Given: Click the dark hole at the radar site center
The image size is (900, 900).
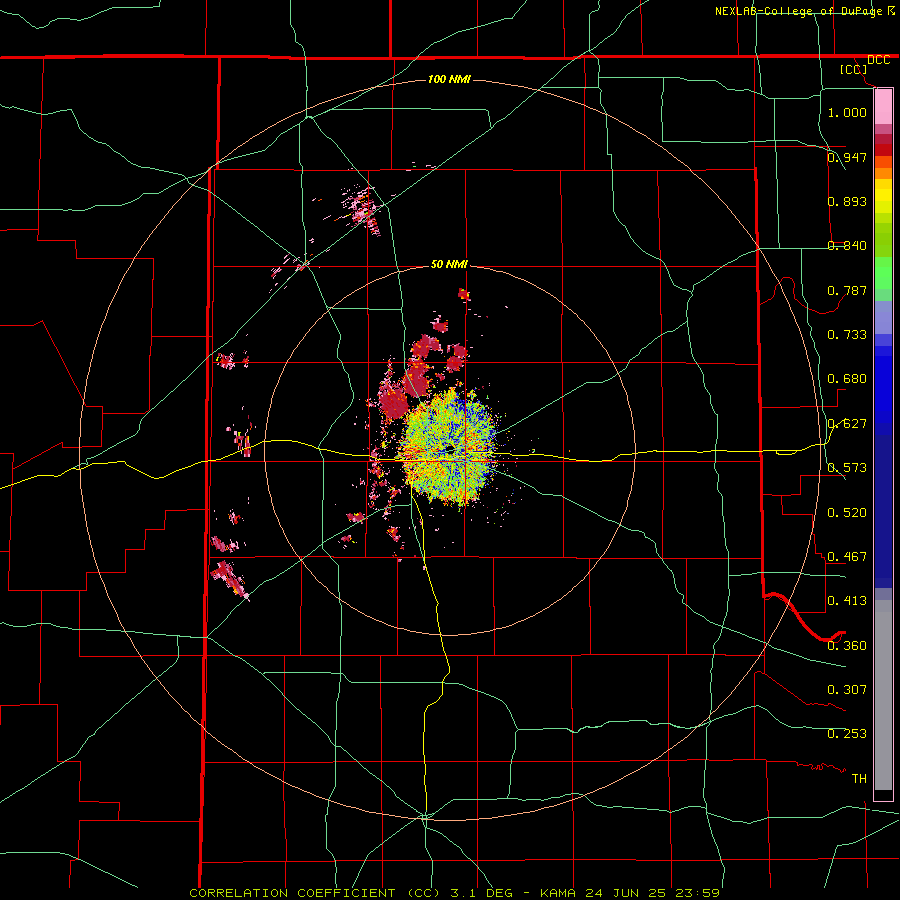Looking at the screenshot, I should tap(449, 448).
